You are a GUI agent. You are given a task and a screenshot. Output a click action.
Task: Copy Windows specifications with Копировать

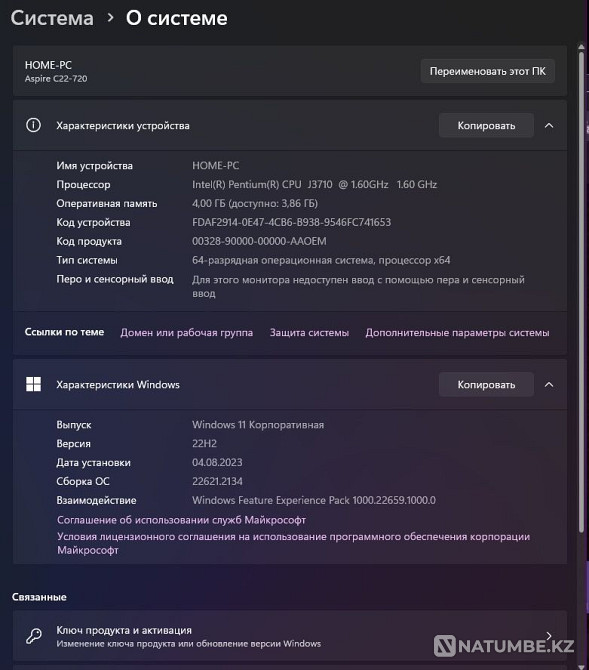[486, 385]
